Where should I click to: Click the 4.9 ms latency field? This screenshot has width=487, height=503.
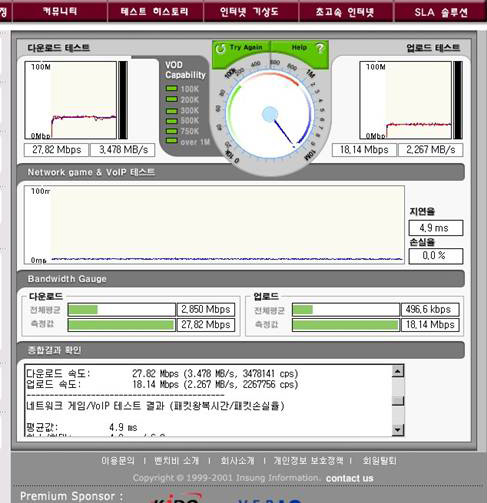[x=436, y=228]
